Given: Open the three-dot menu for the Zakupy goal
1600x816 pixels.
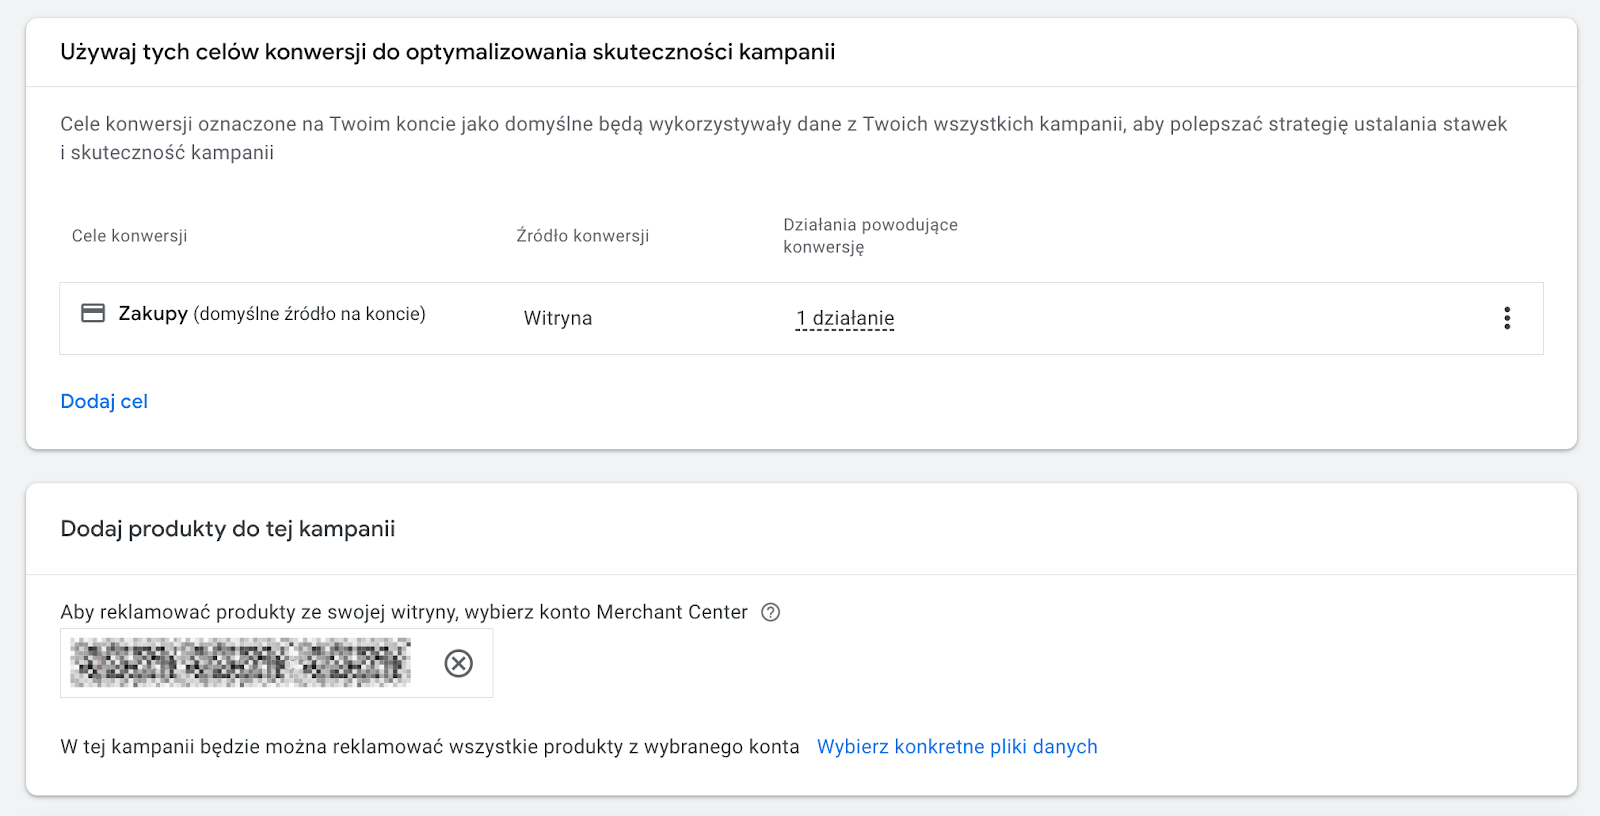Looking at the screenshot, I should 1507,318.
